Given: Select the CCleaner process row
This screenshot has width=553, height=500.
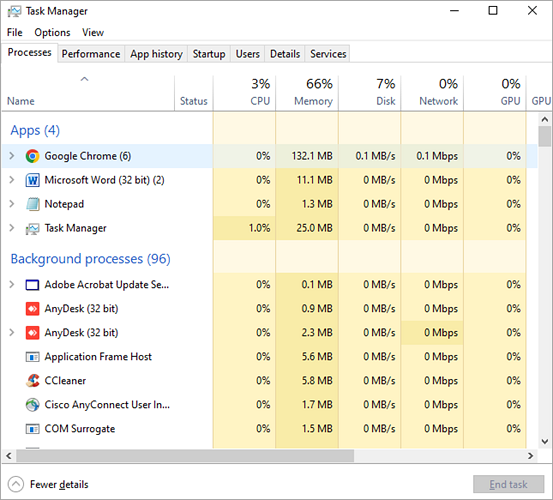Looking at the screenshot, I should coord(269,380).
